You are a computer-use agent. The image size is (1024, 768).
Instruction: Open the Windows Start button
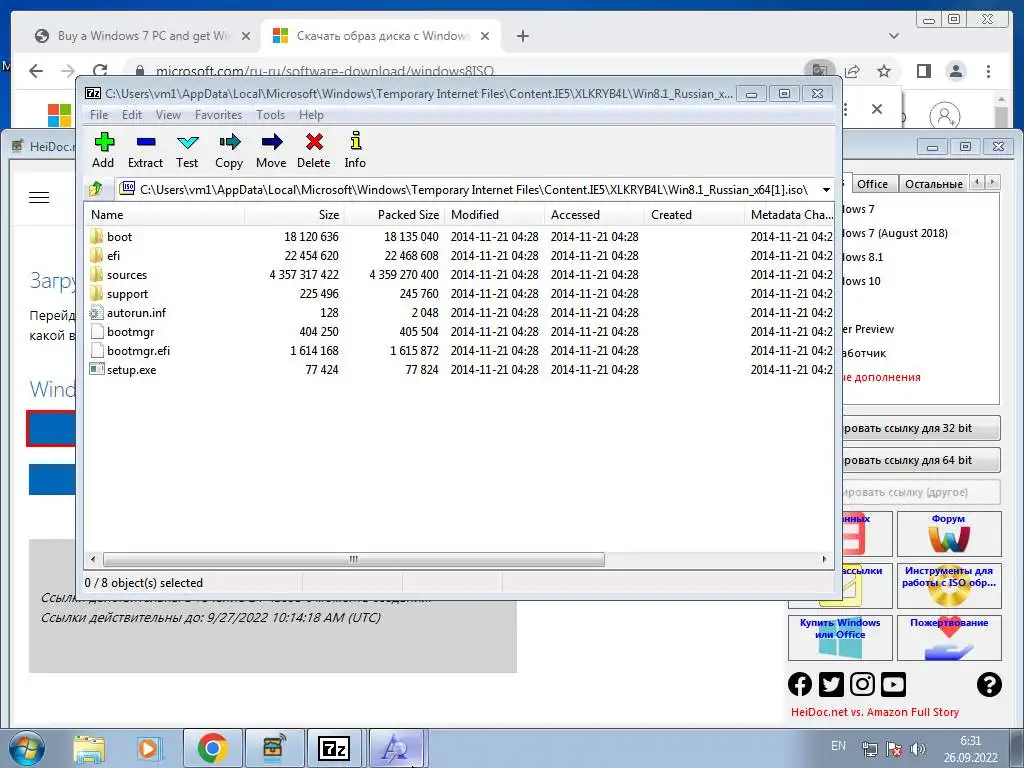[x=27, y=748]
